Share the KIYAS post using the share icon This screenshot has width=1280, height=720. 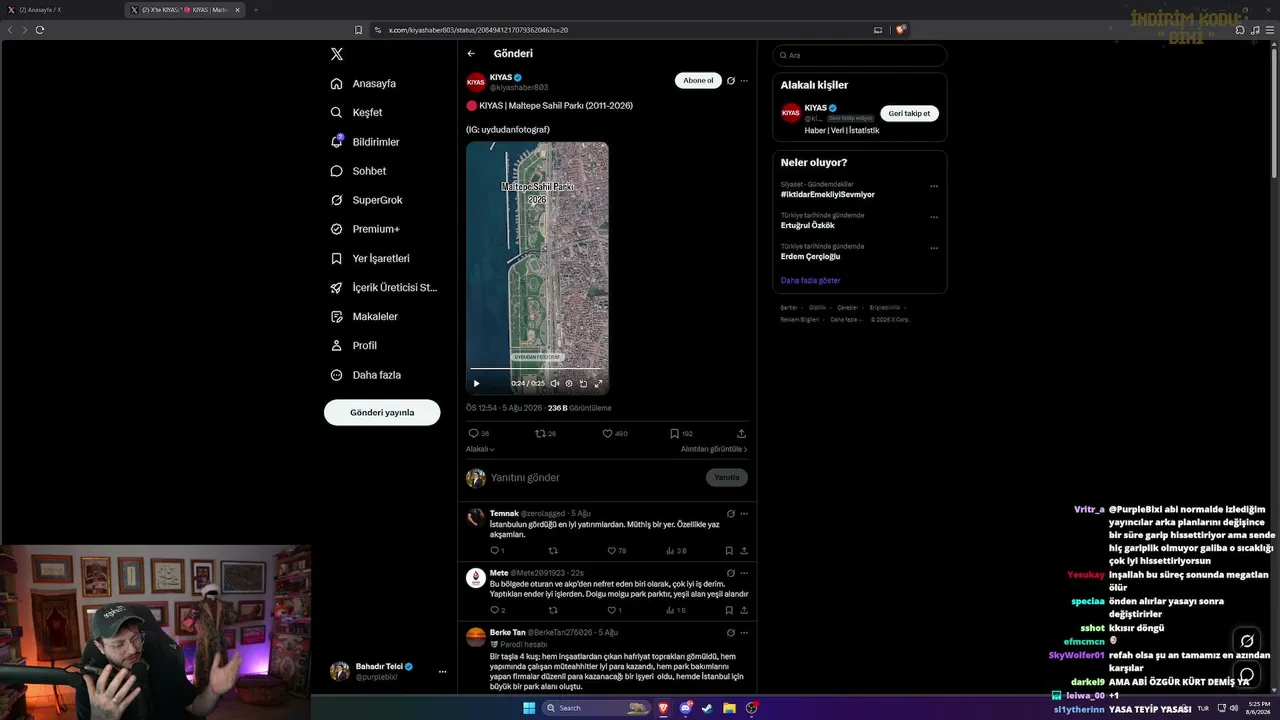click(x=741, y=434)
